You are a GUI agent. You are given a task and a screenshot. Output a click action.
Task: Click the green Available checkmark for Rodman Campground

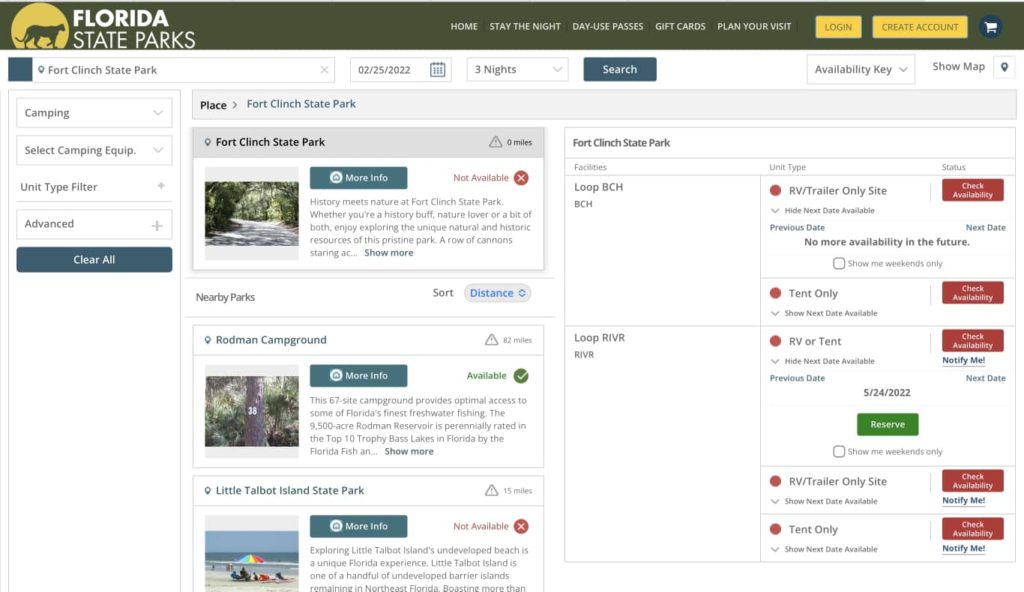click(x=521, y=376)
